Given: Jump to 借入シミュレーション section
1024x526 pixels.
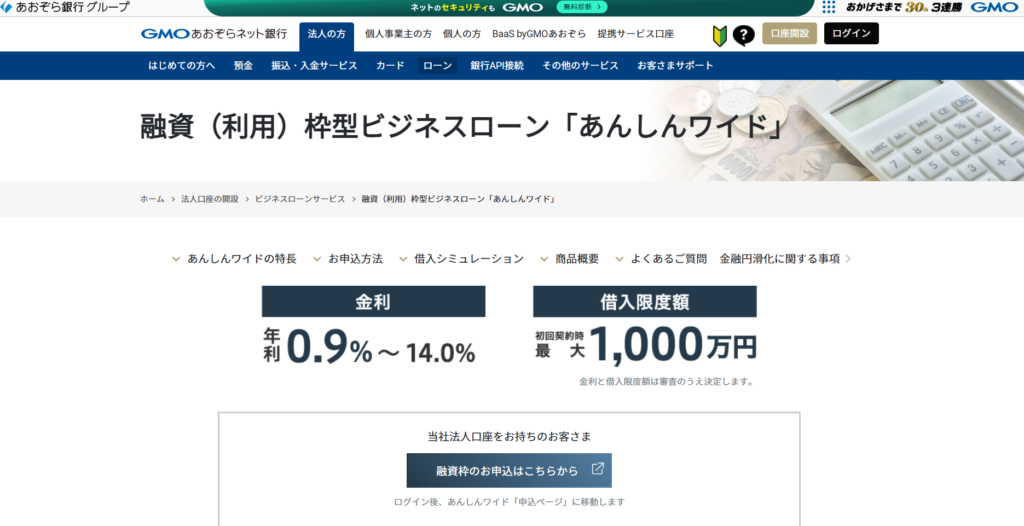Looking at the screenshot, I should click(x=461, y=259).
